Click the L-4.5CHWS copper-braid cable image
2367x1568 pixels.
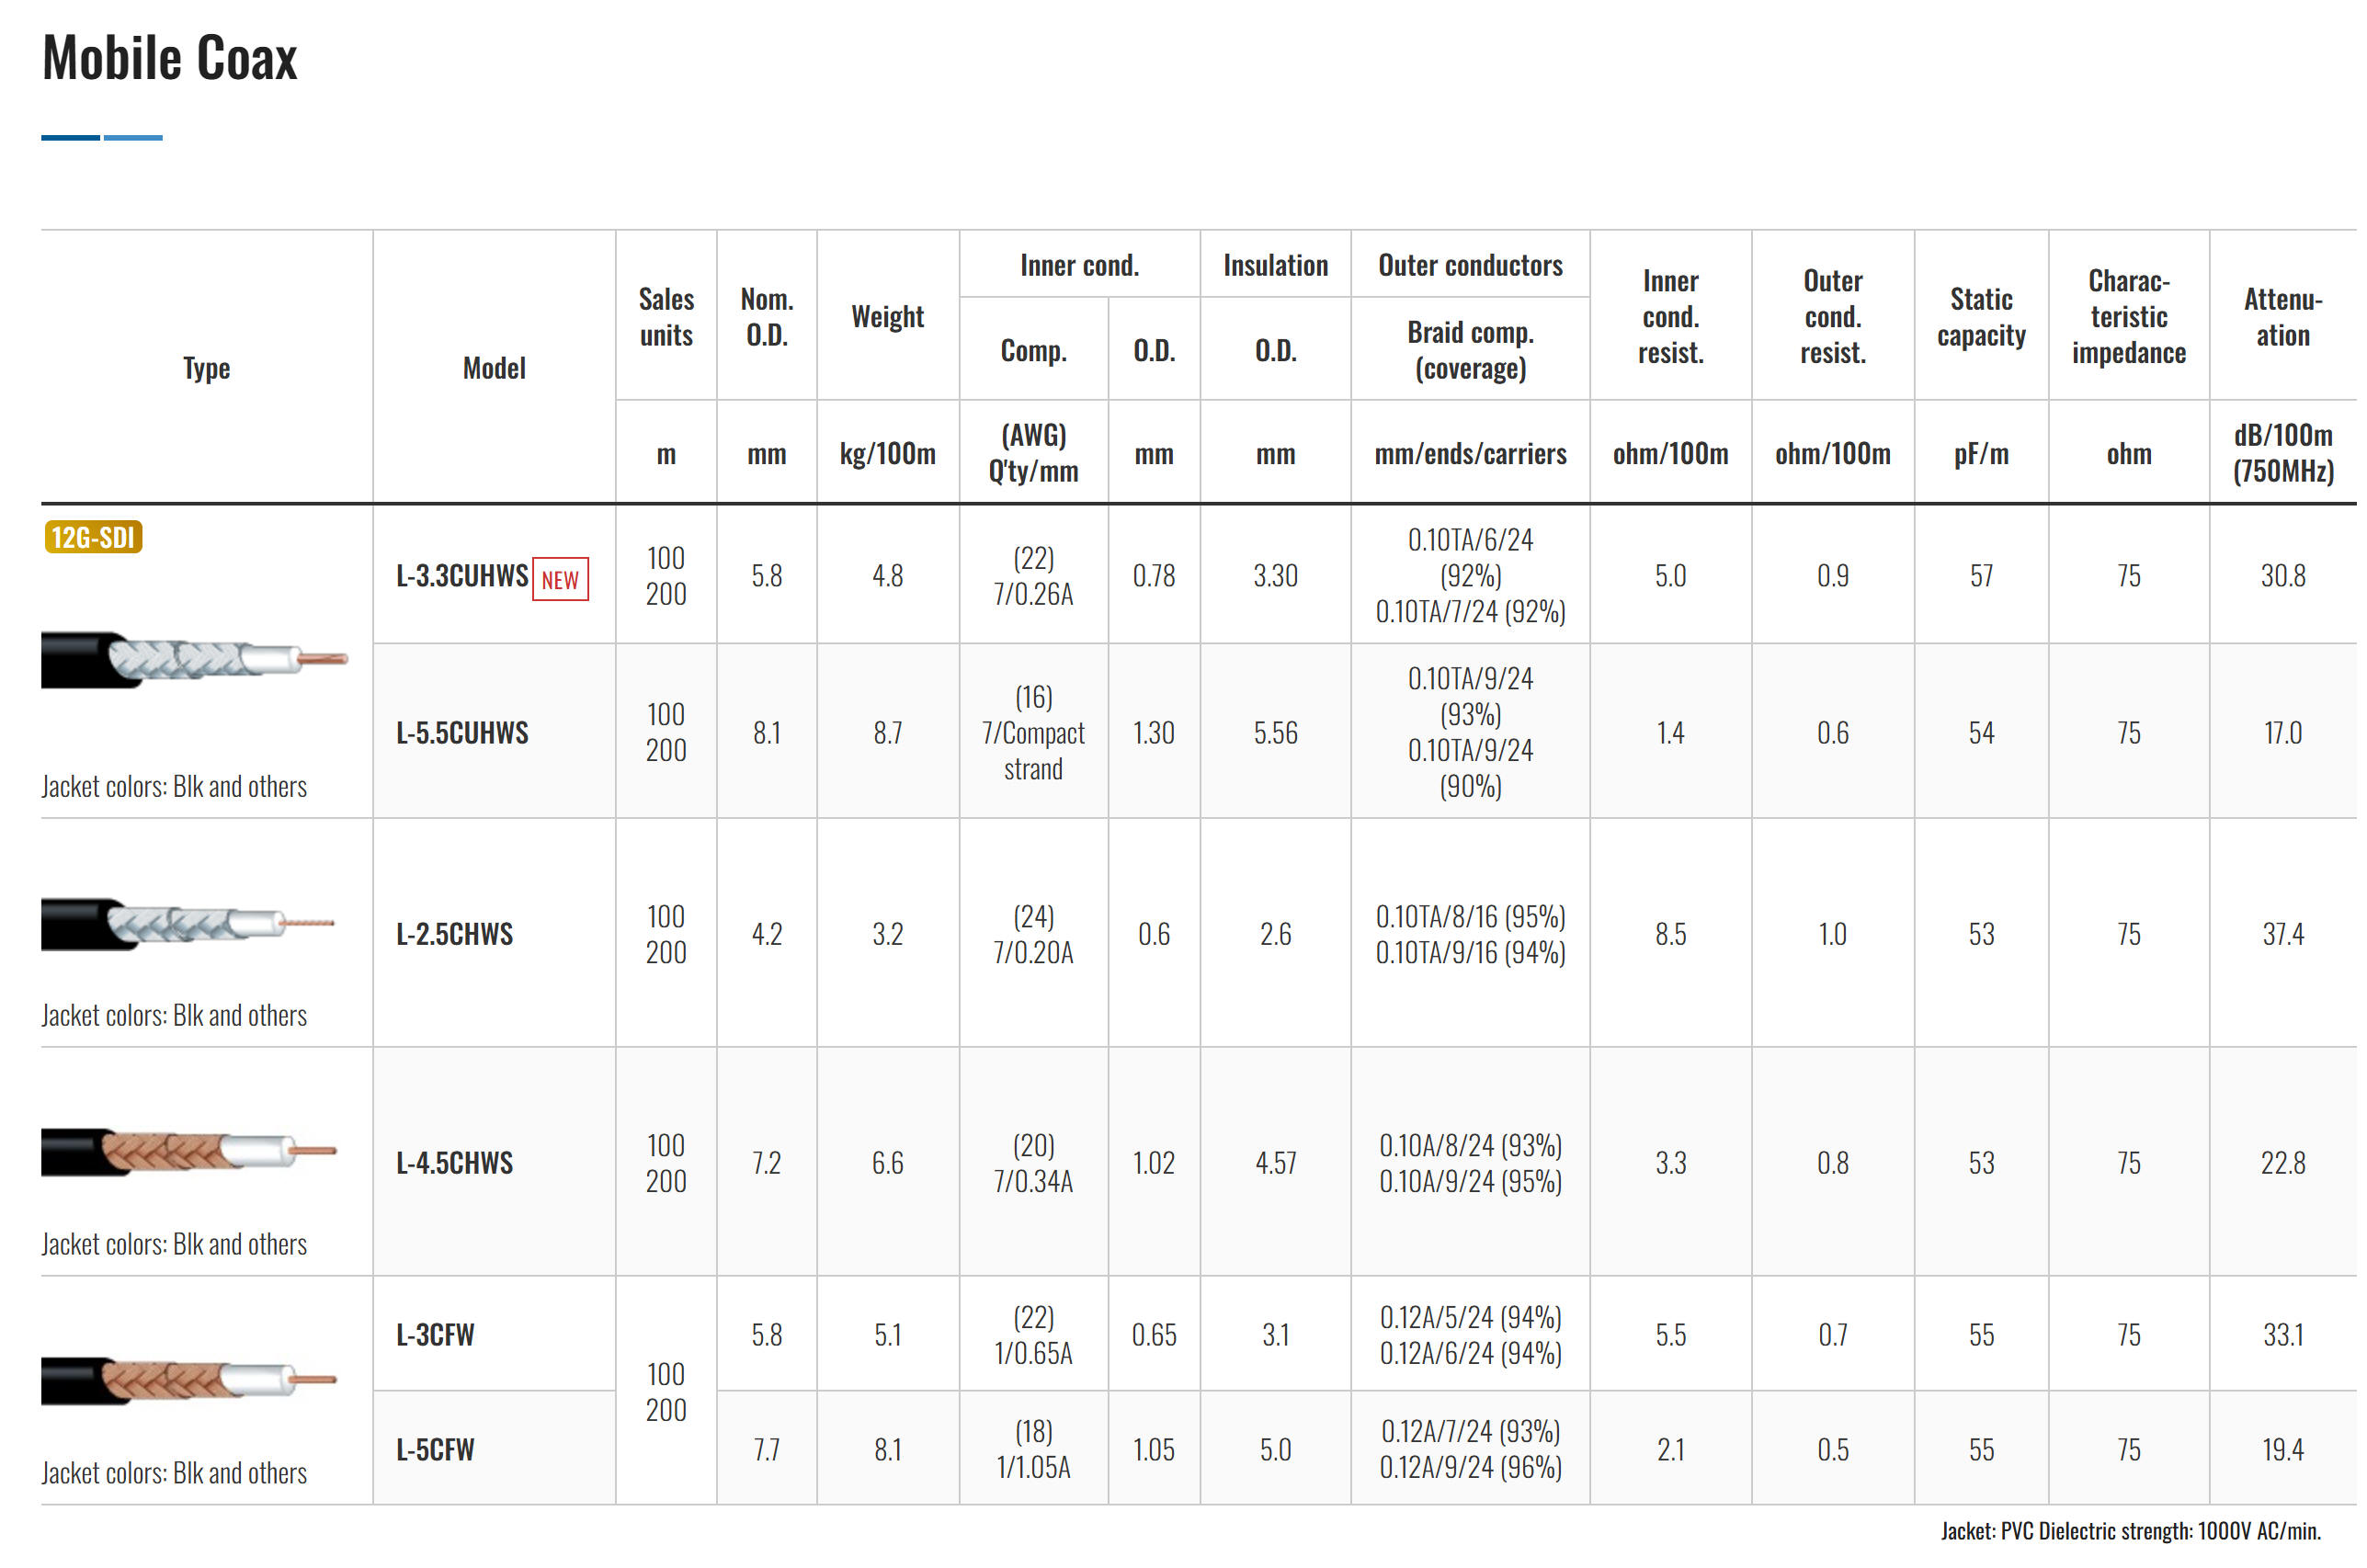187,1152
